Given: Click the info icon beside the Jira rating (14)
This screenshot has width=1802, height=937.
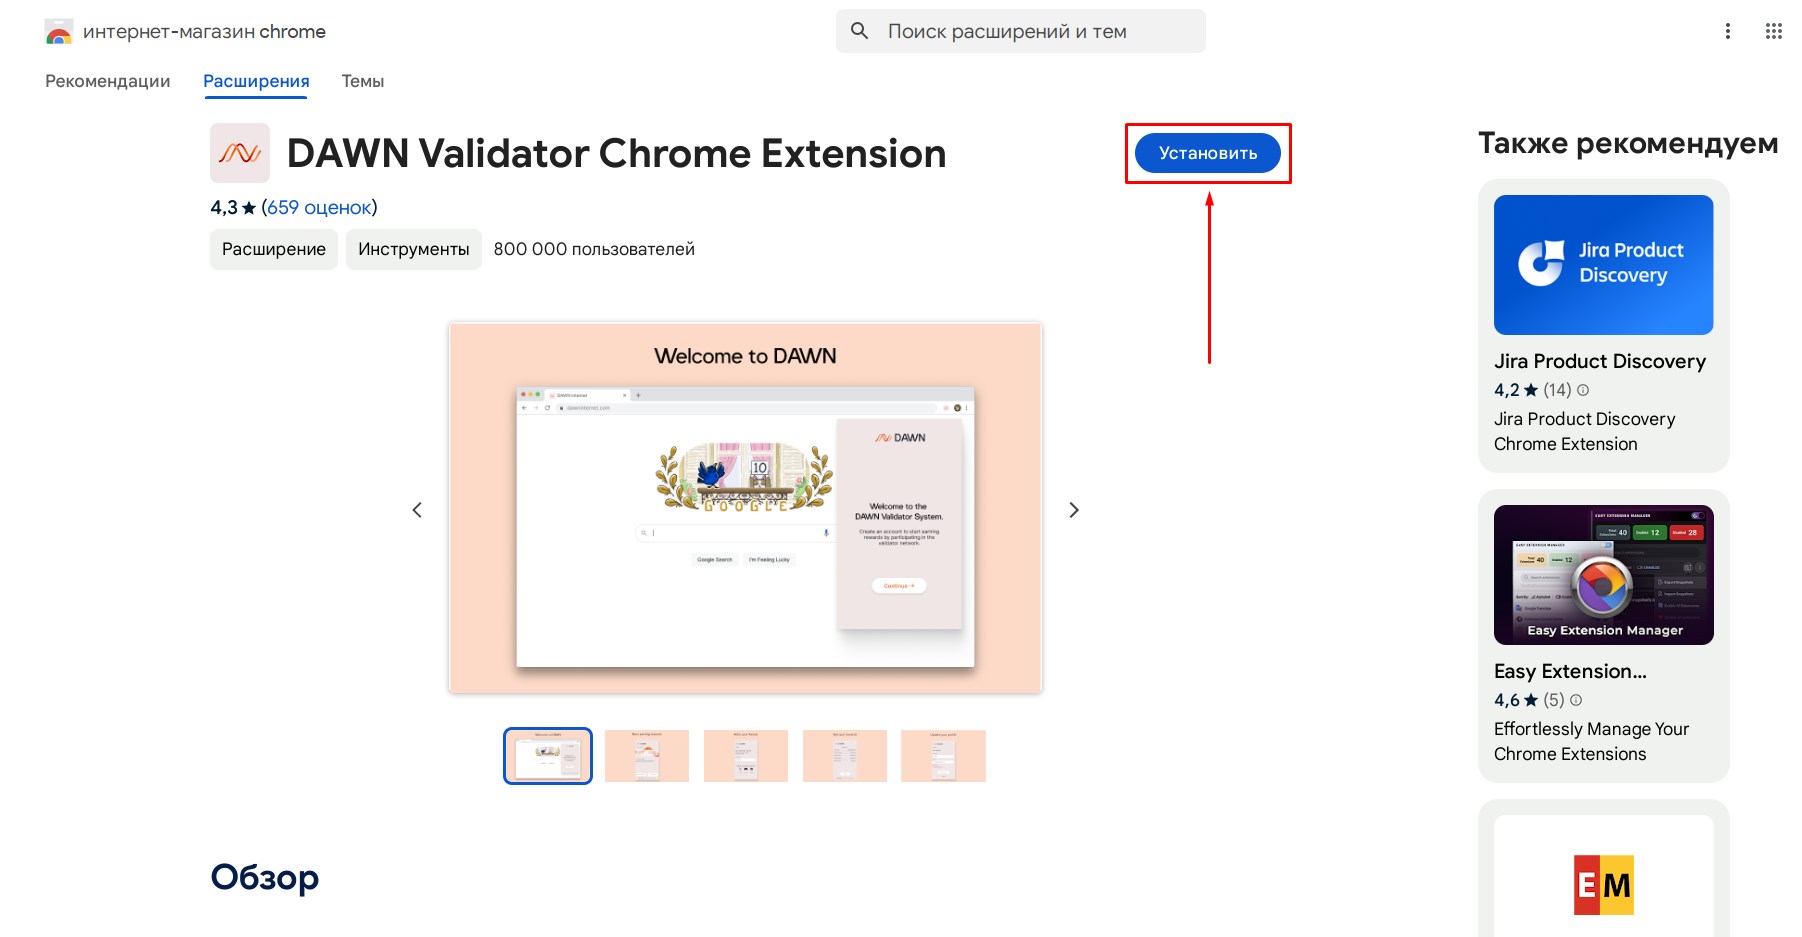Looking at the screenshot, I should (1583, 390).
